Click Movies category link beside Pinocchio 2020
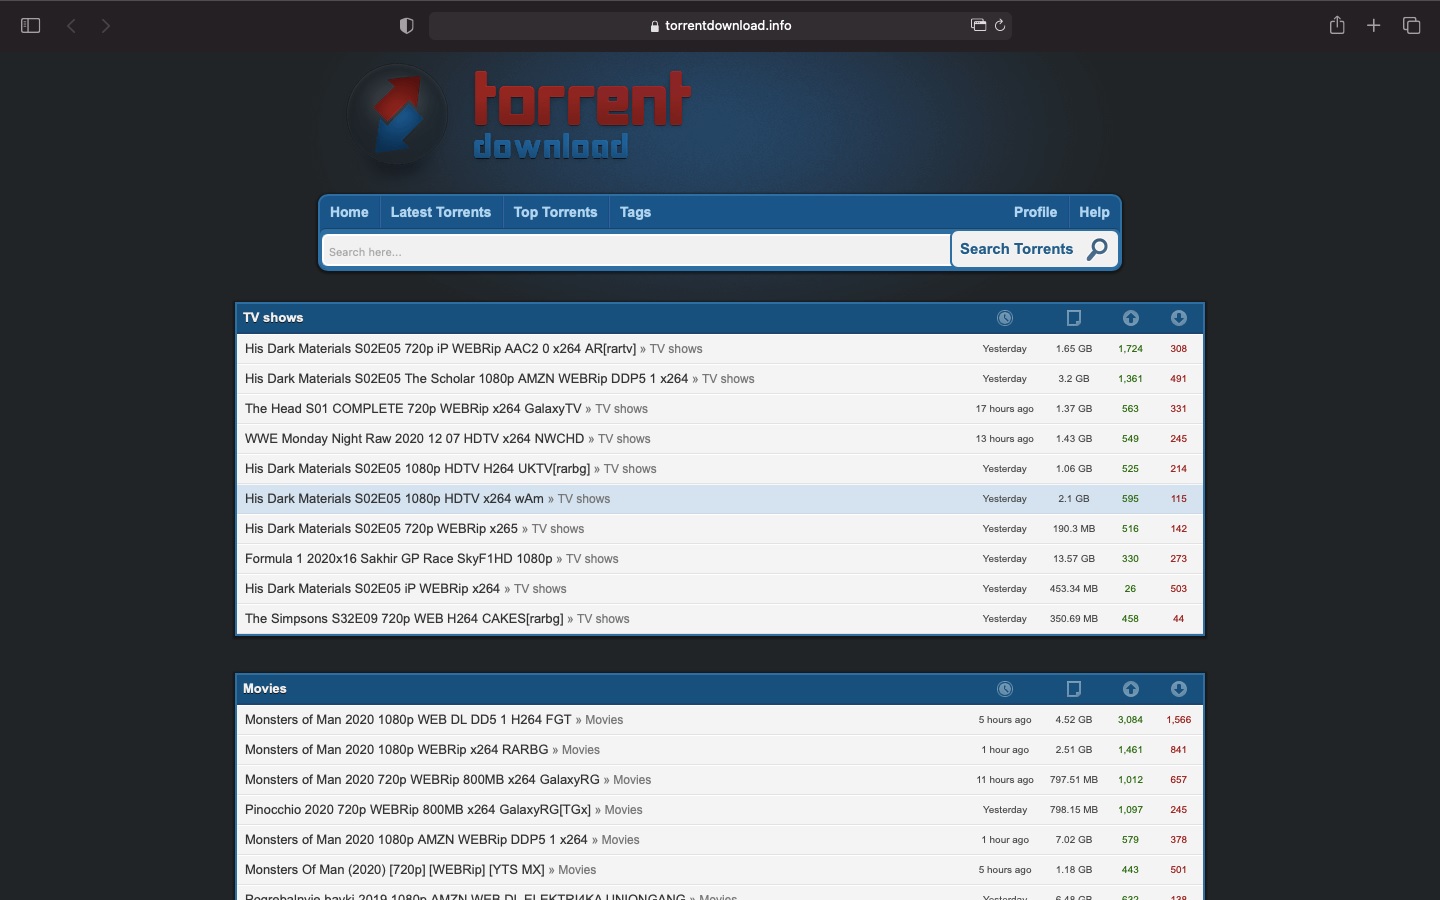 point(623,810)
